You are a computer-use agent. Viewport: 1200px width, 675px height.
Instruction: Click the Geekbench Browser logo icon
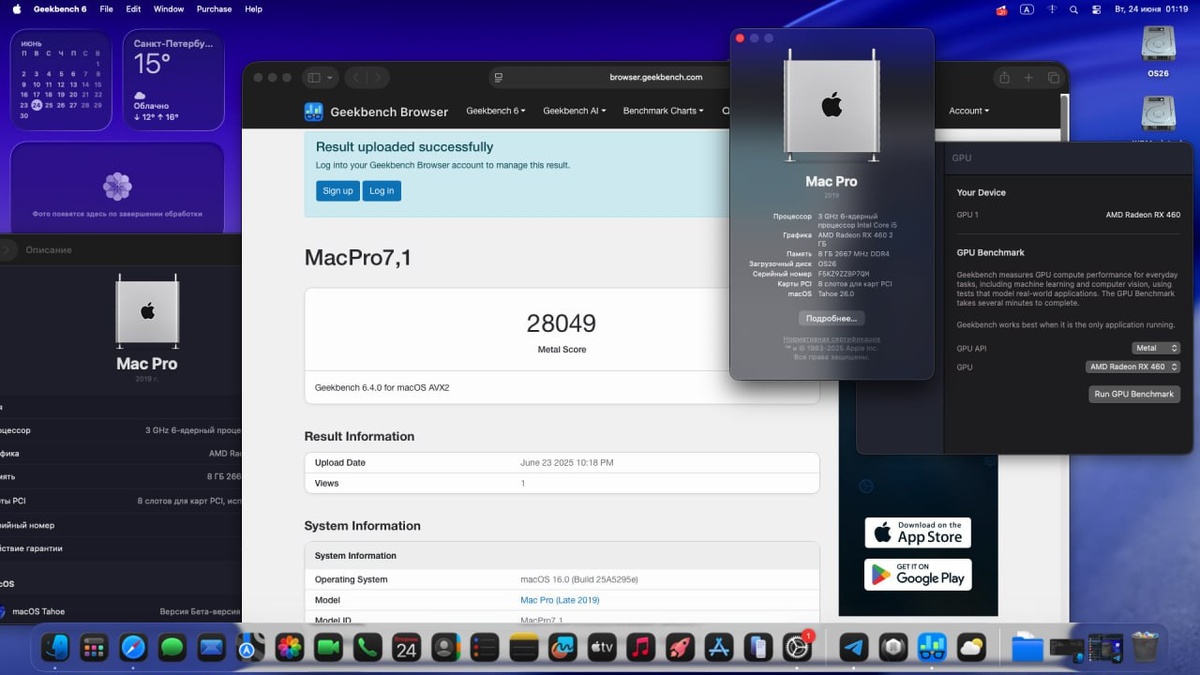(x=314, y=111)
